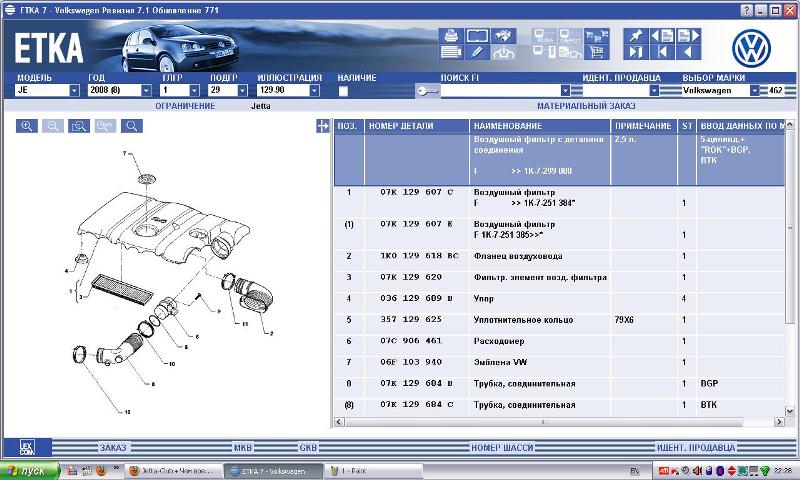Expand the ГЛГР dropdown
This screenshot has width=800, height=480.
pyautogui.click(x=194, y=90)
